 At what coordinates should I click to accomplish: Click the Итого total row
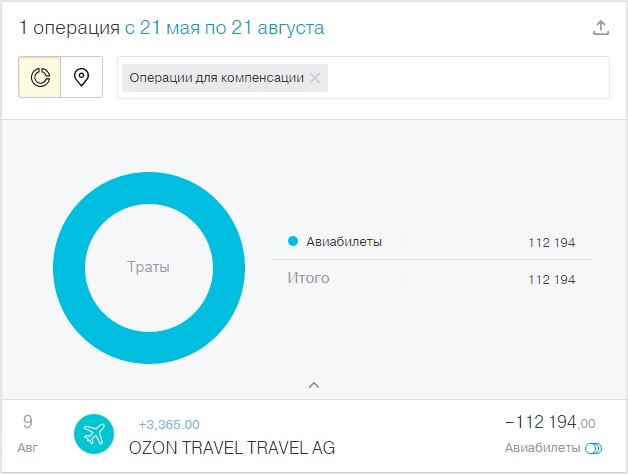pyautogui.click(x=432, y=278)
